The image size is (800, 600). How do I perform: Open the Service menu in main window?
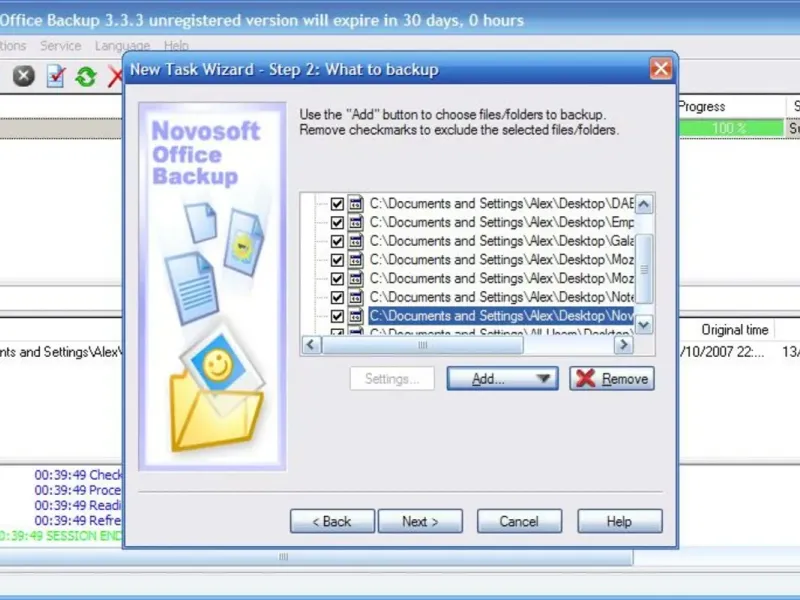60,46
